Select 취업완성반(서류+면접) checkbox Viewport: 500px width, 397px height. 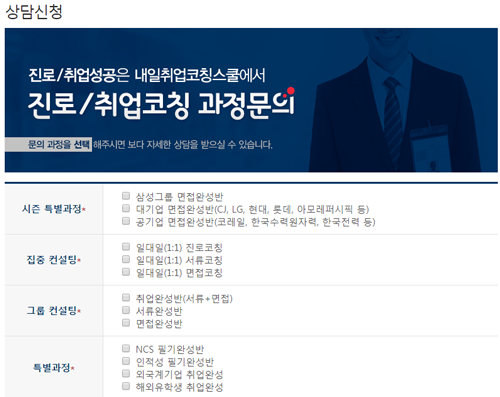coord(126,297)
